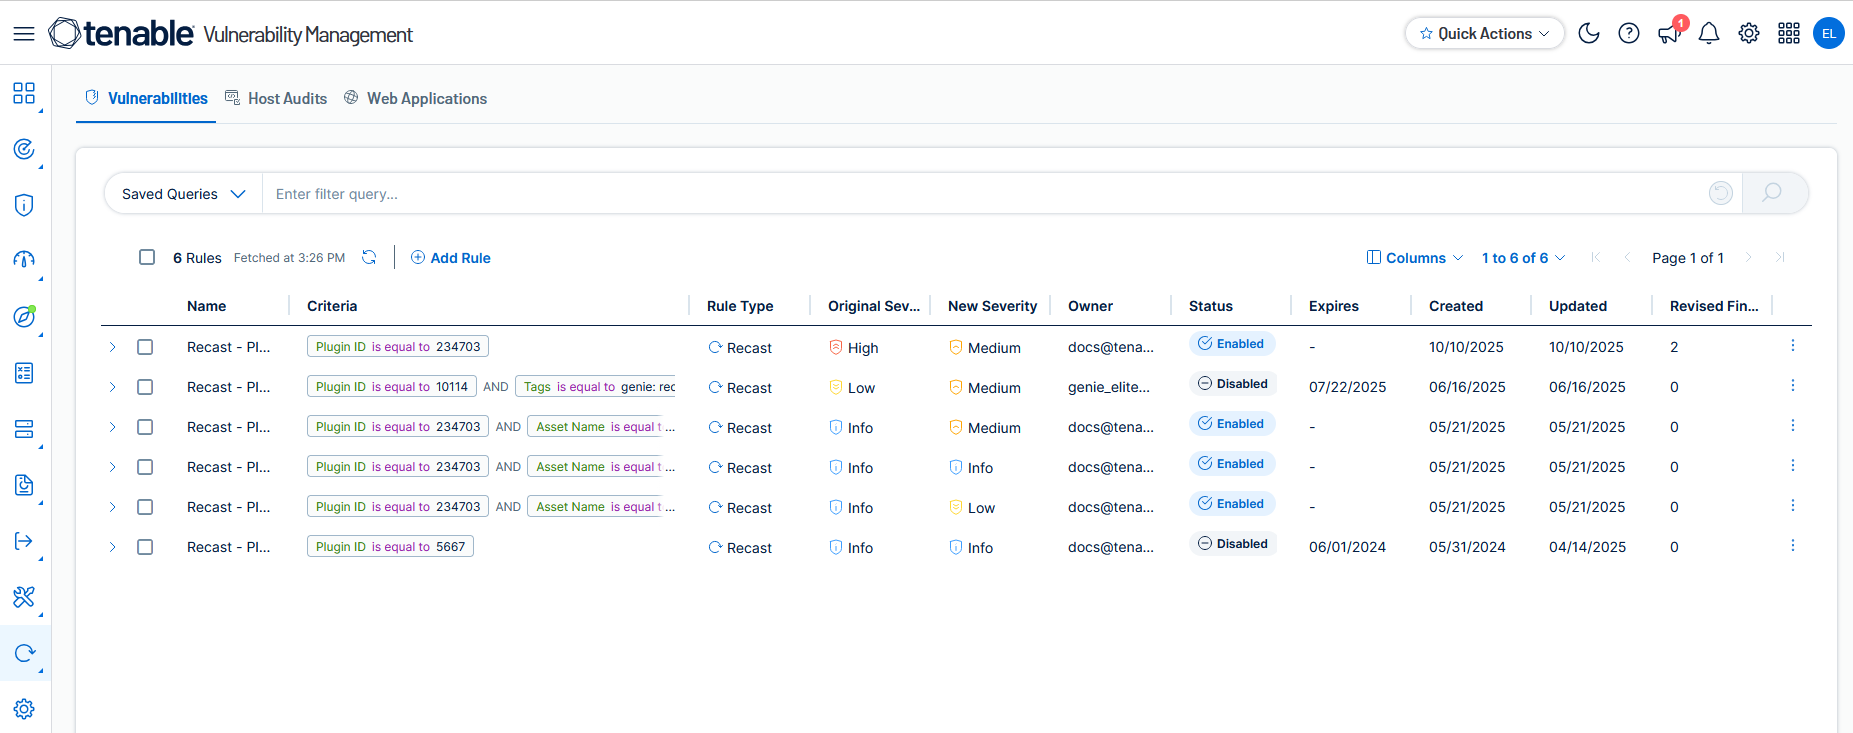Open the hamburger navigation menu
The width and height of the screenshot is (1853, 733).
(24, 34)
